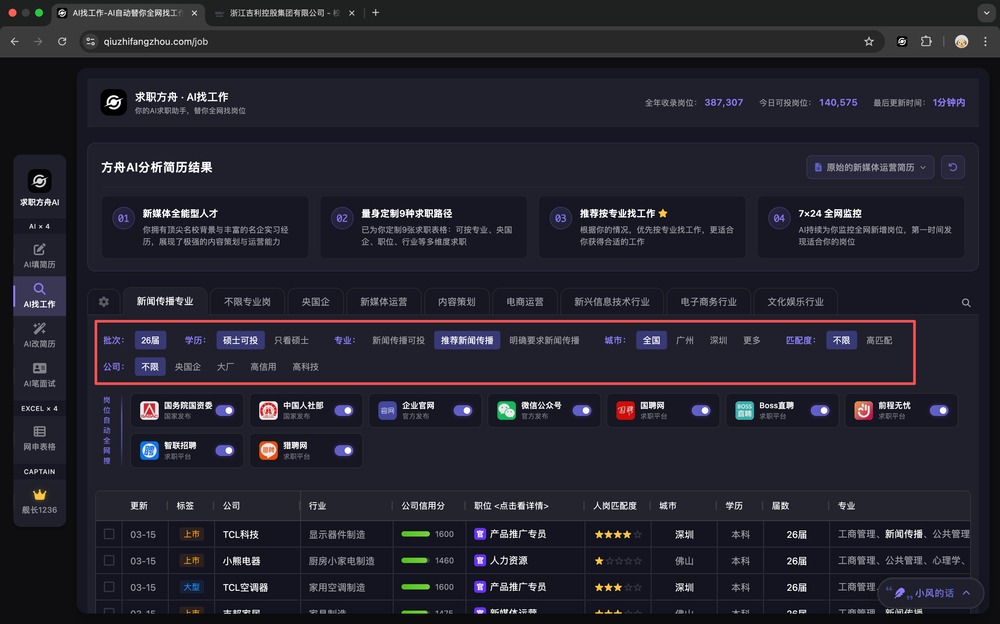Expand the 原始的新媒体运营简历 dropdown
This screenshot has height=624, width=1000.
pos(869,167)
